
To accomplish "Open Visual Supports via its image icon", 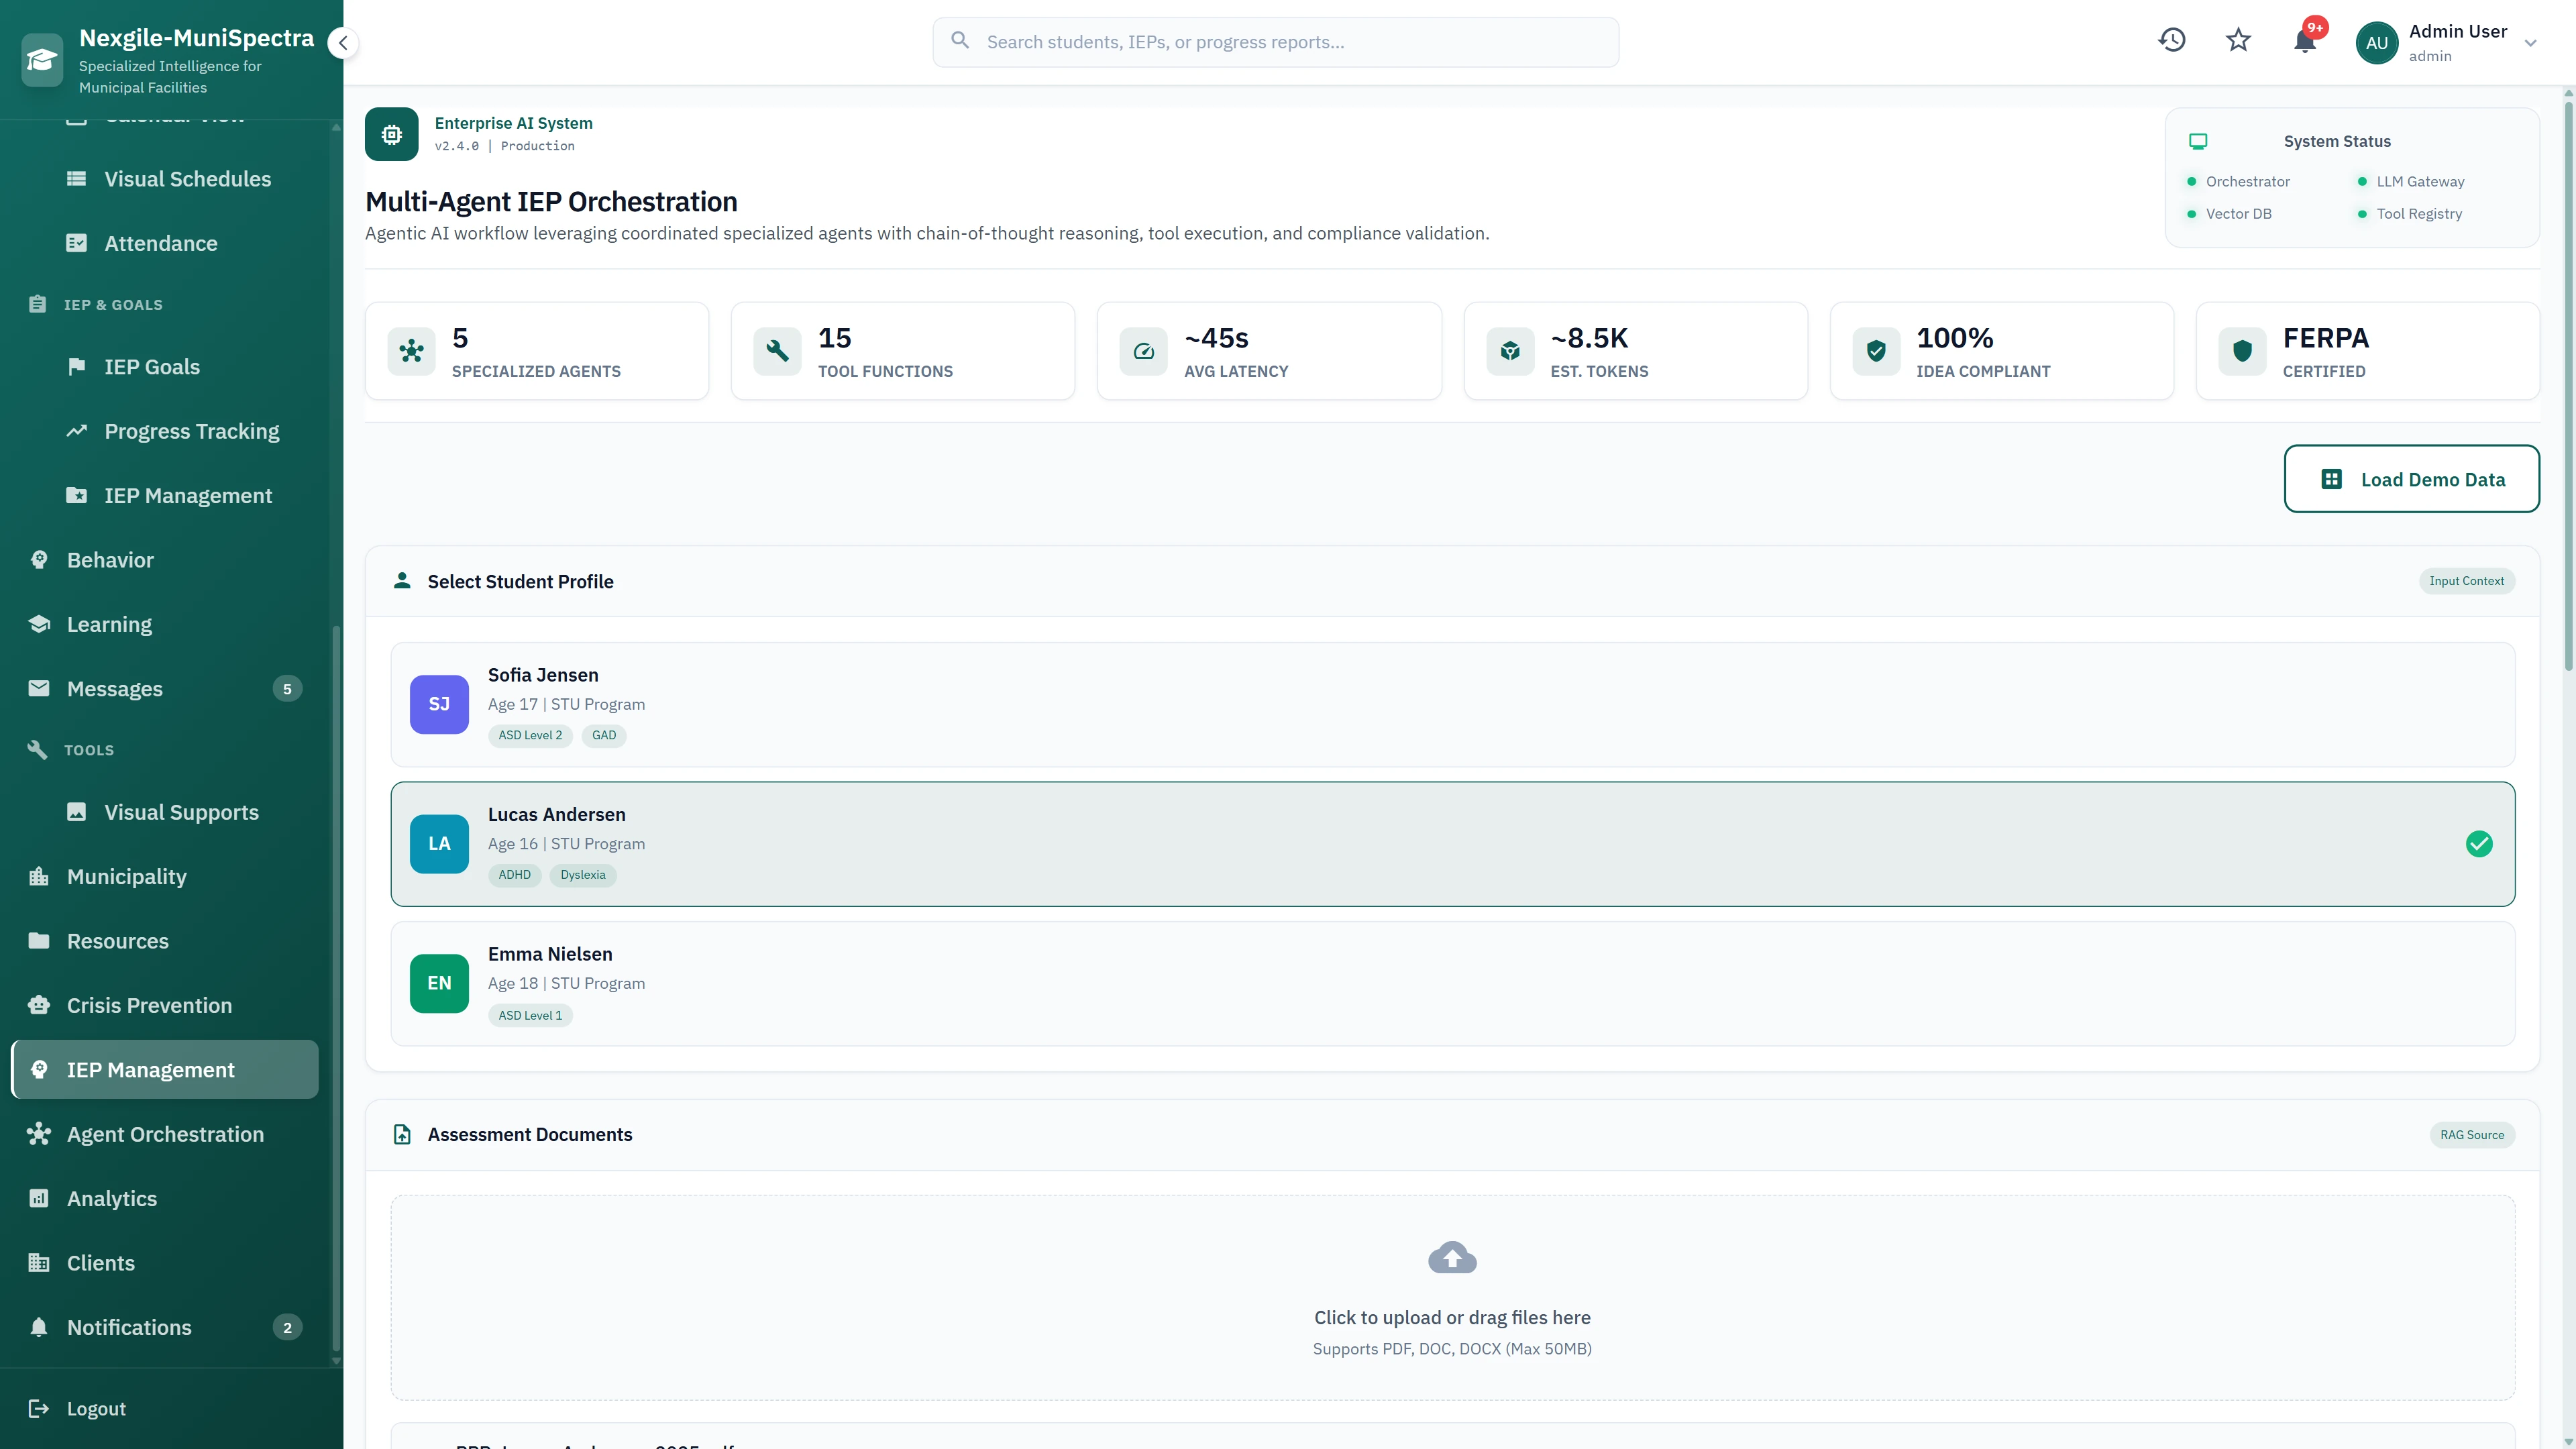I will click(x=76, y=811).
